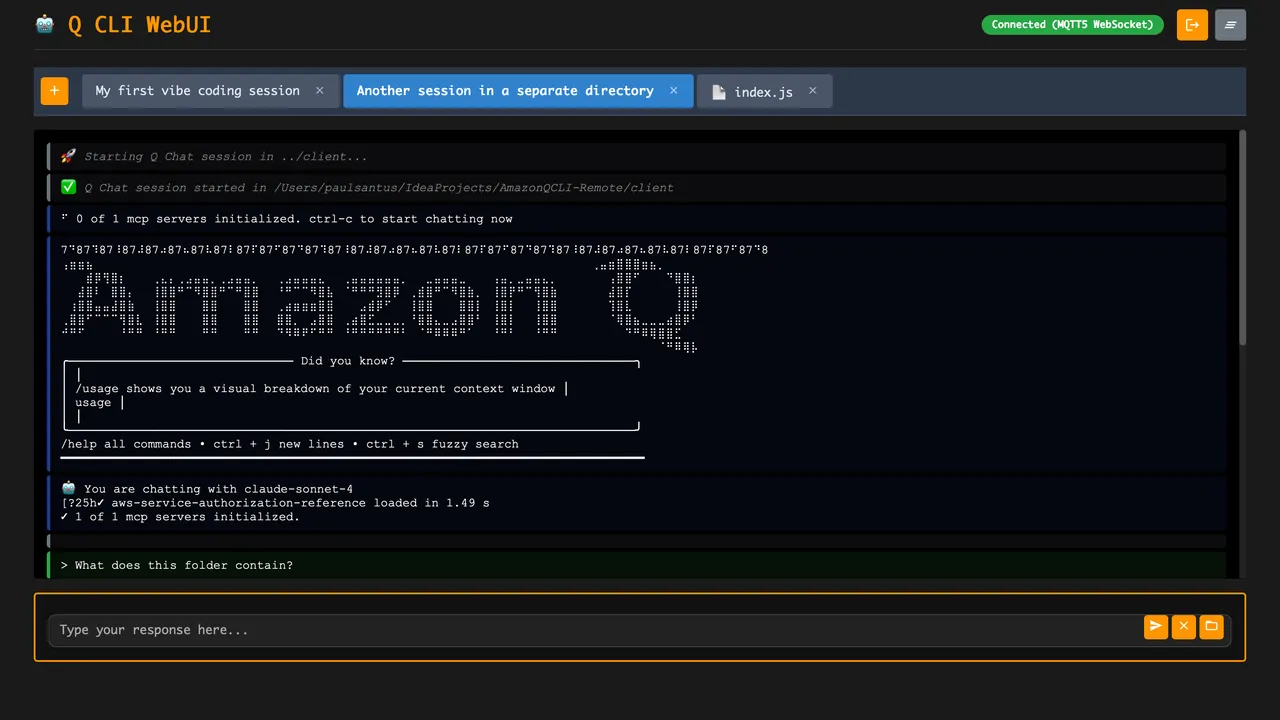The height and width of the screenshot is (720, 1280).
Task: Click the send arrow icon
Action: click(1156, 626)
